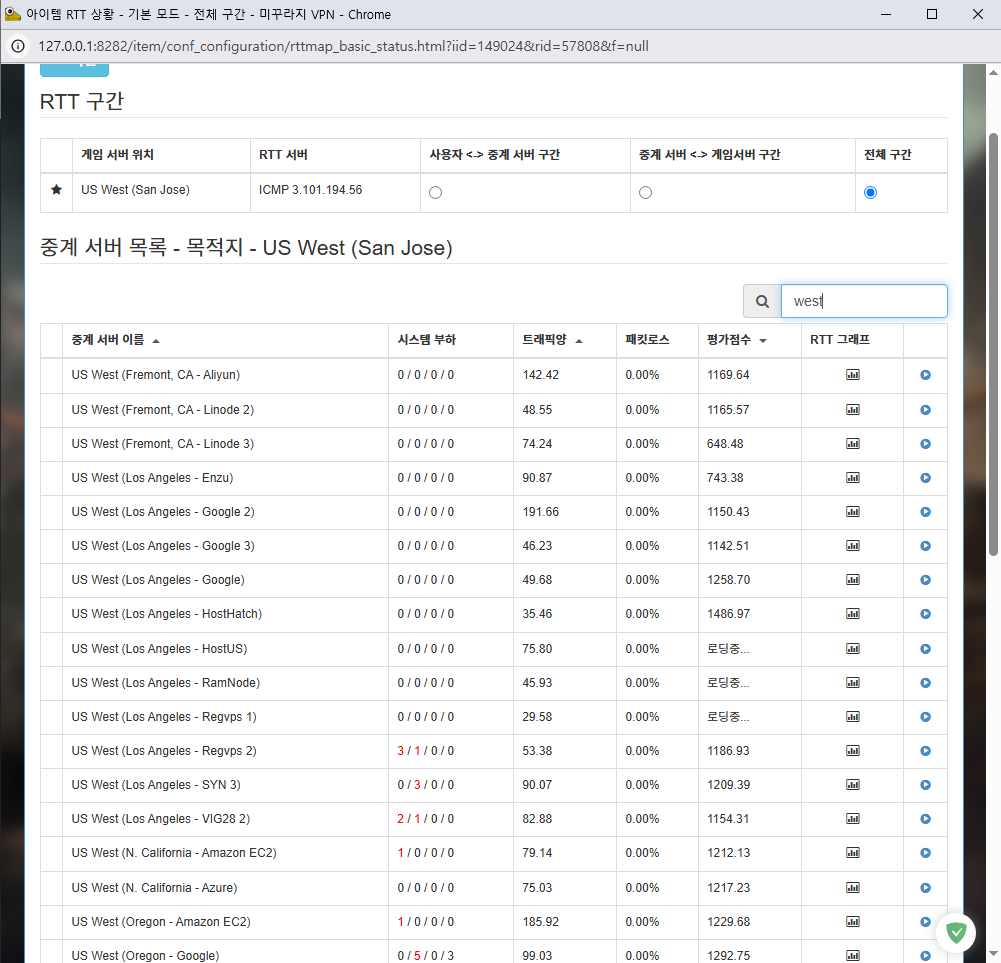1001x963 pixels.
Task: Click 'US West (Oregon - Amazon EC2)' row name
Action: click(x=161, y=921)
